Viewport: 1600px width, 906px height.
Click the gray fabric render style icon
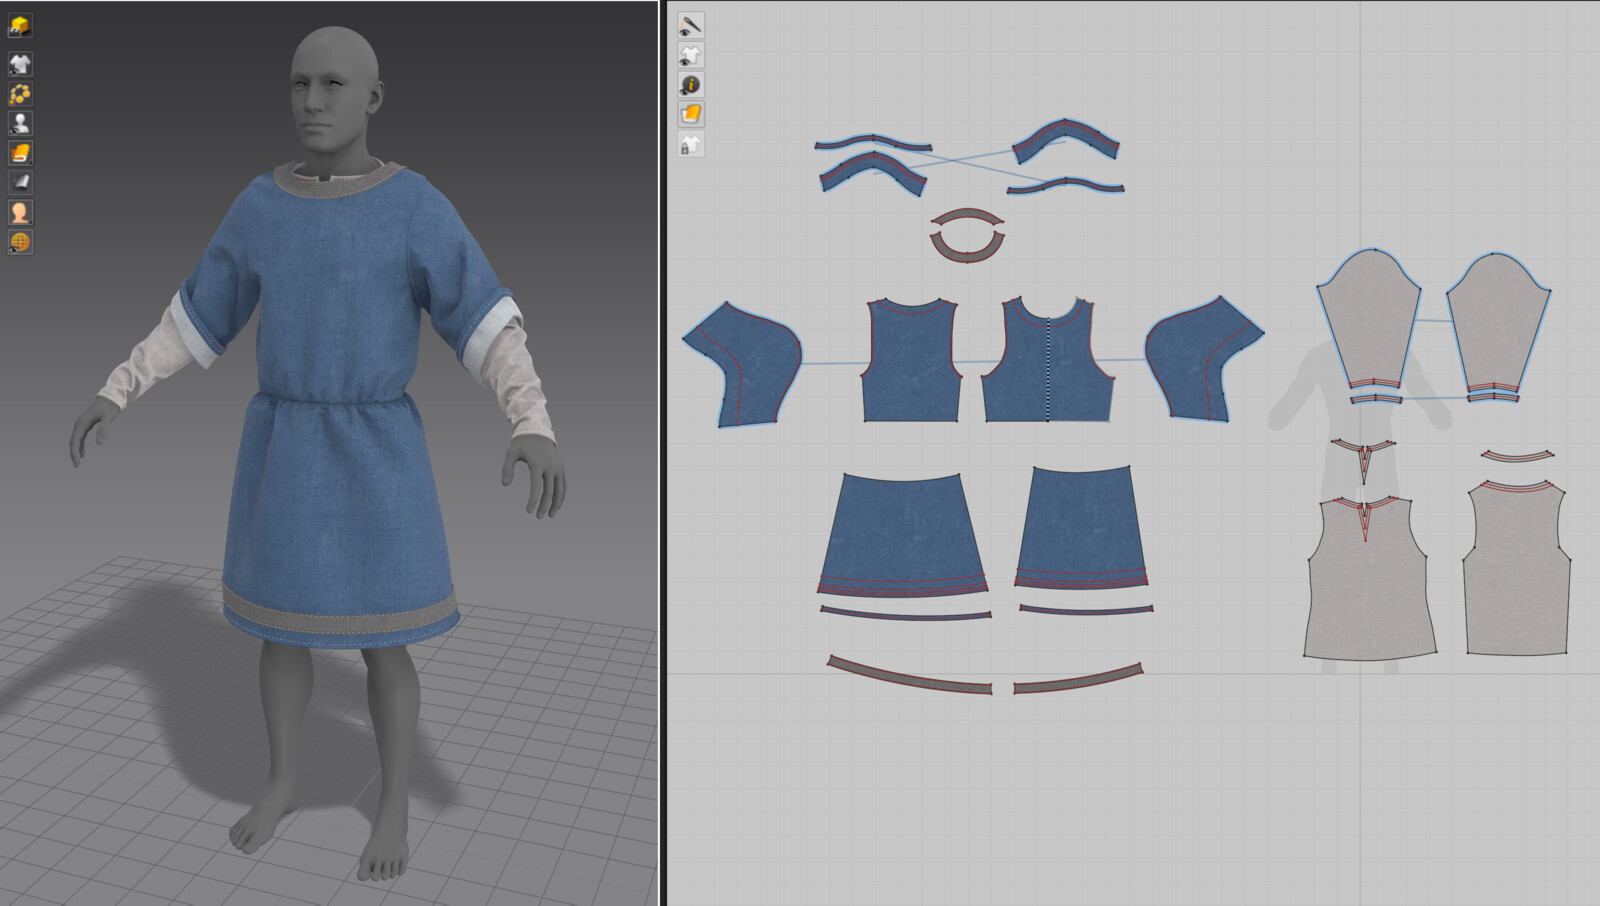click(x=19, y=182)
